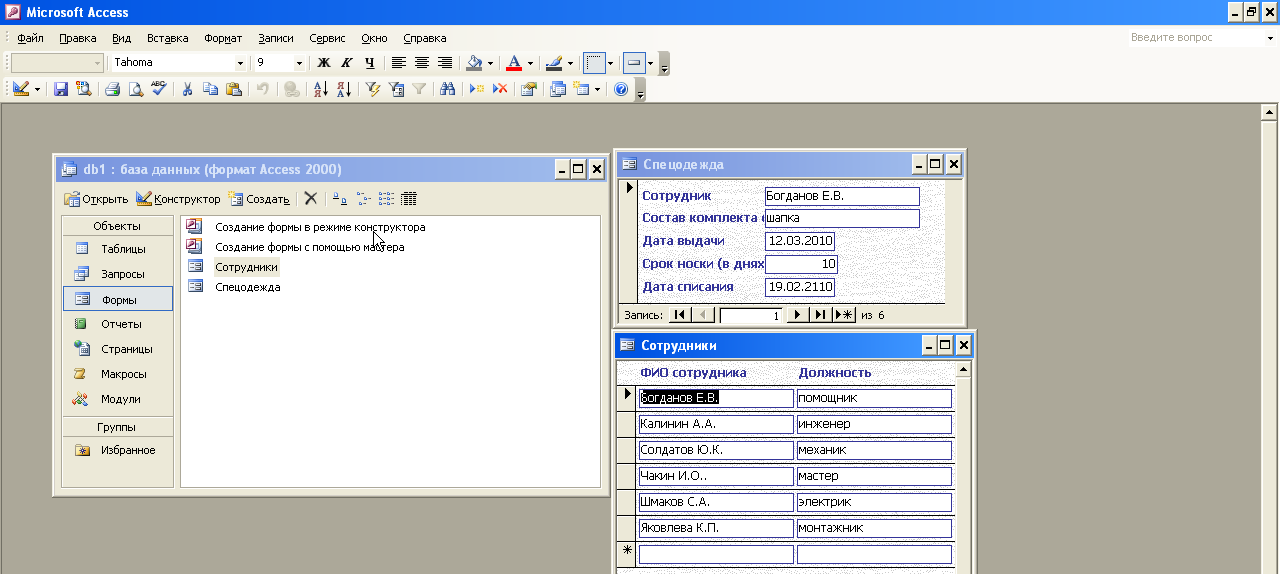Toggle align right for text

click(x=445, y=62)
